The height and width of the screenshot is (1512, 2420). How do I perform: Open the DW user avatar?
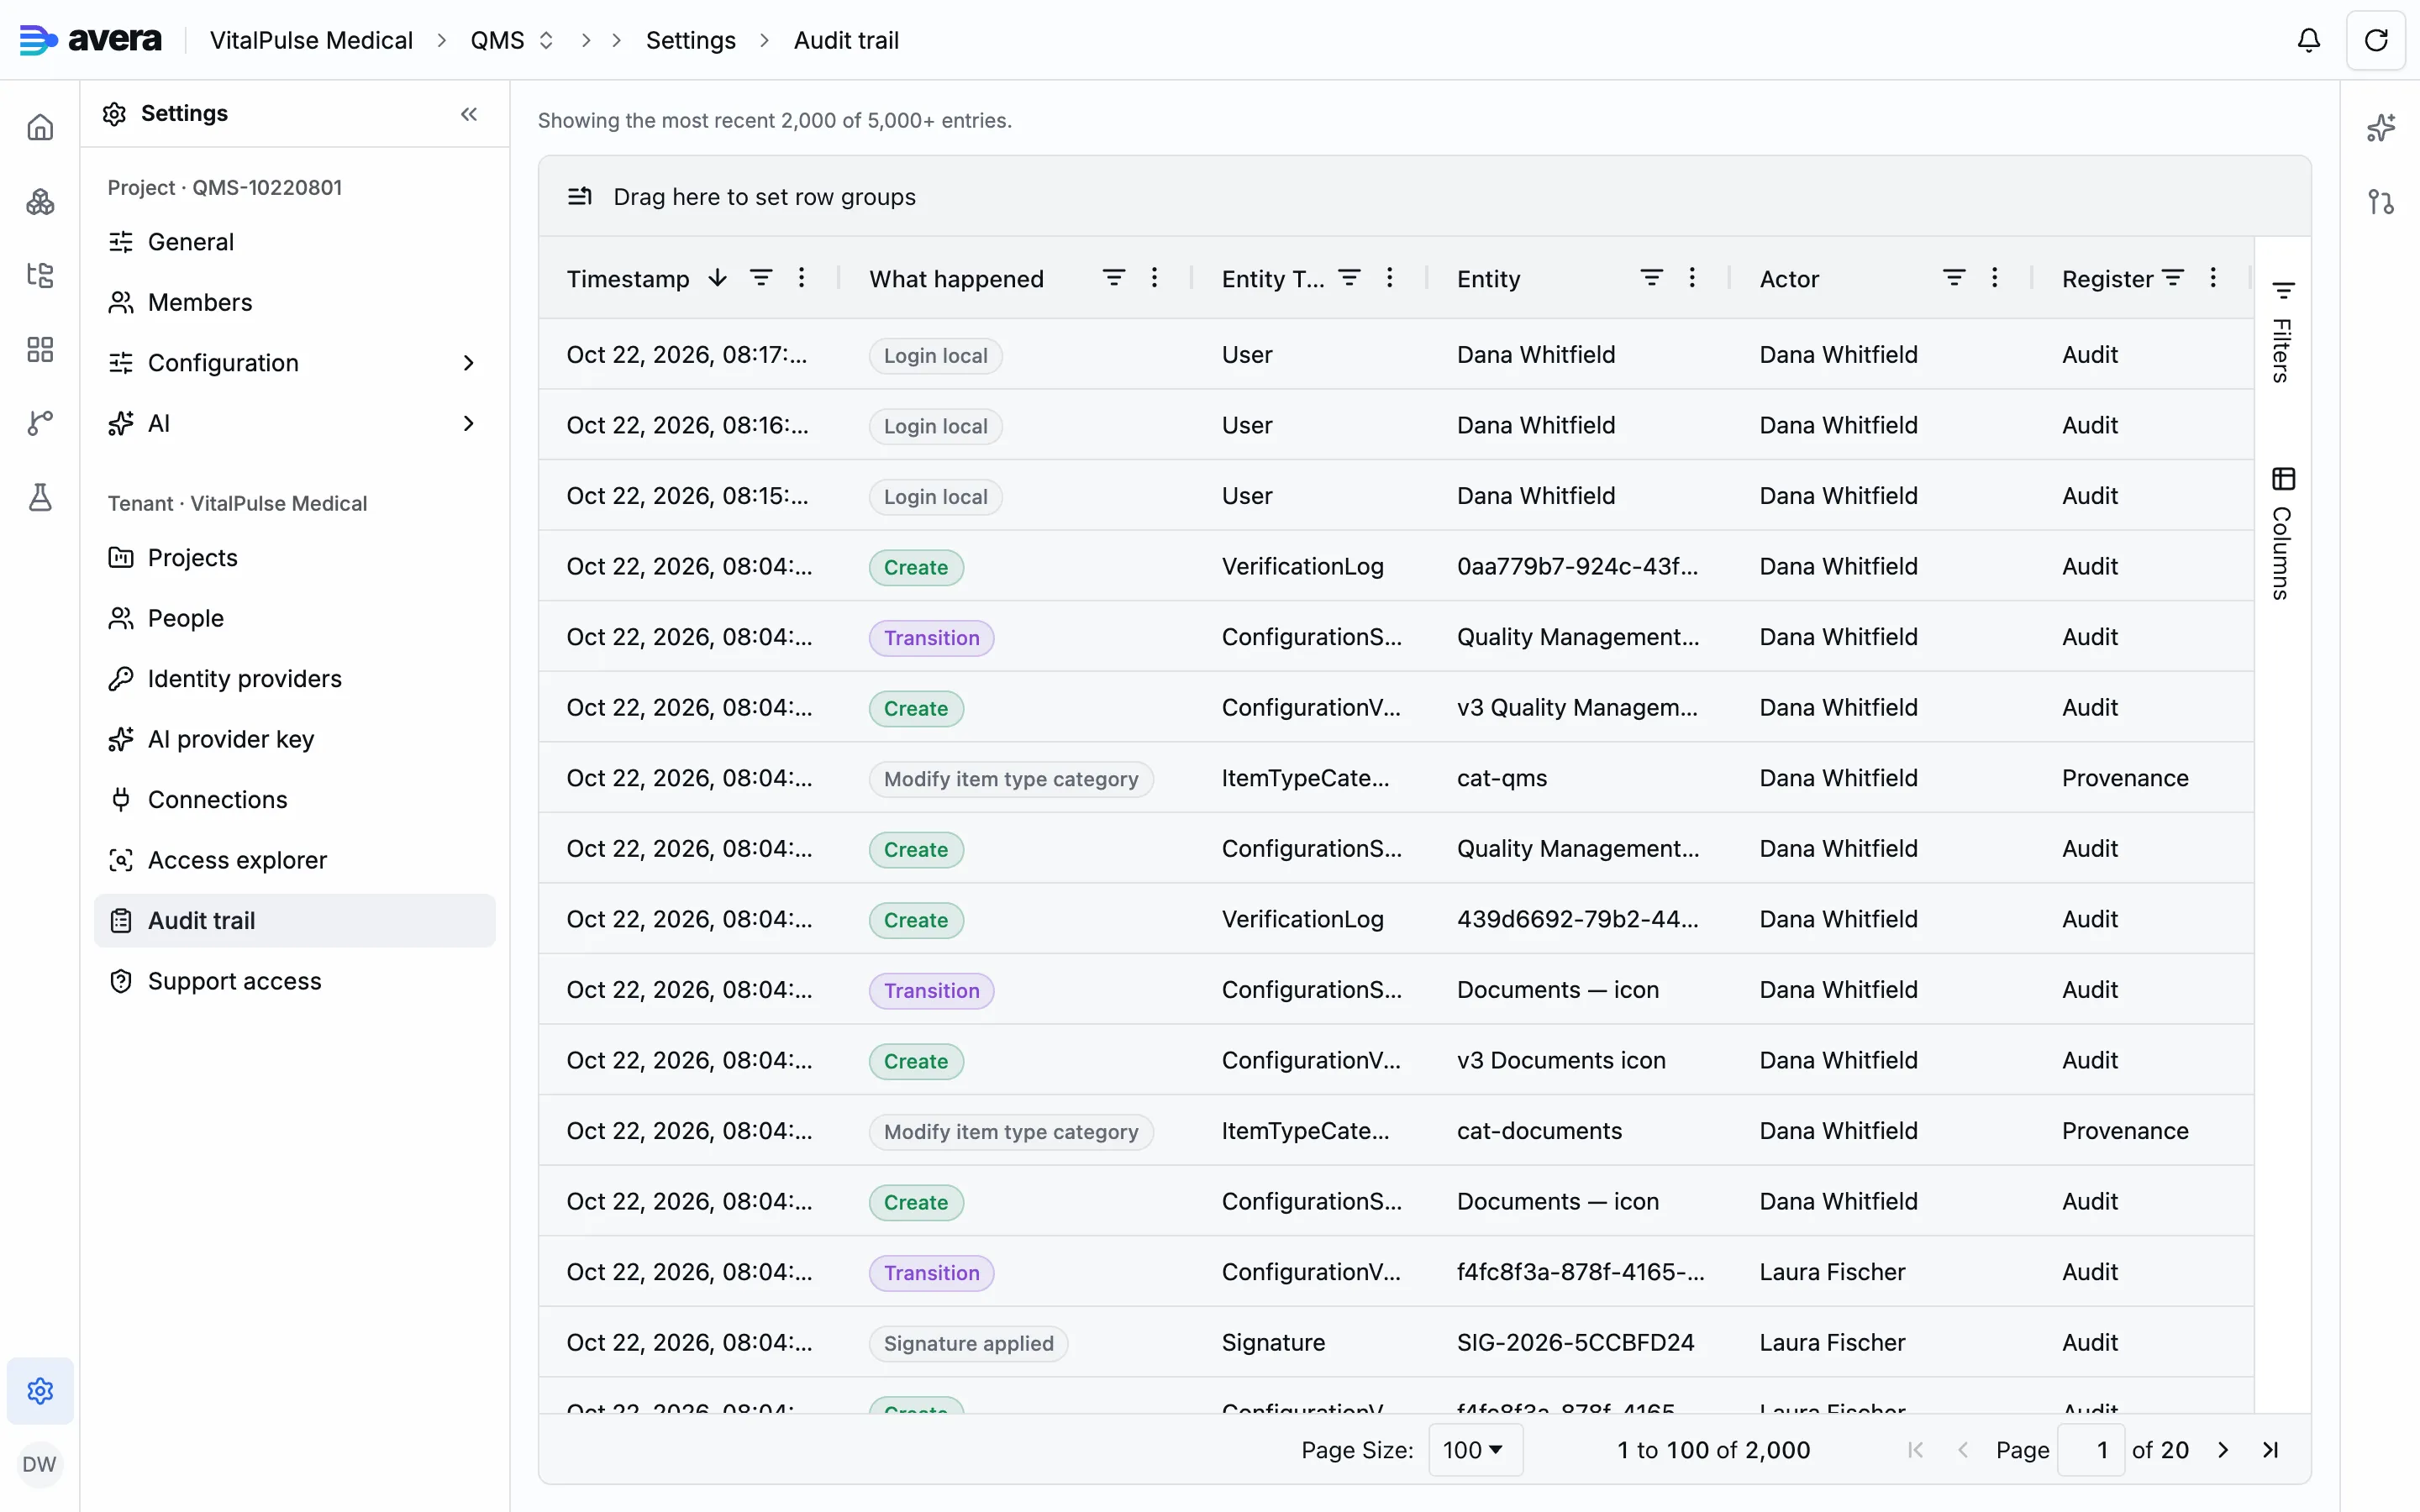[39, 1464]
